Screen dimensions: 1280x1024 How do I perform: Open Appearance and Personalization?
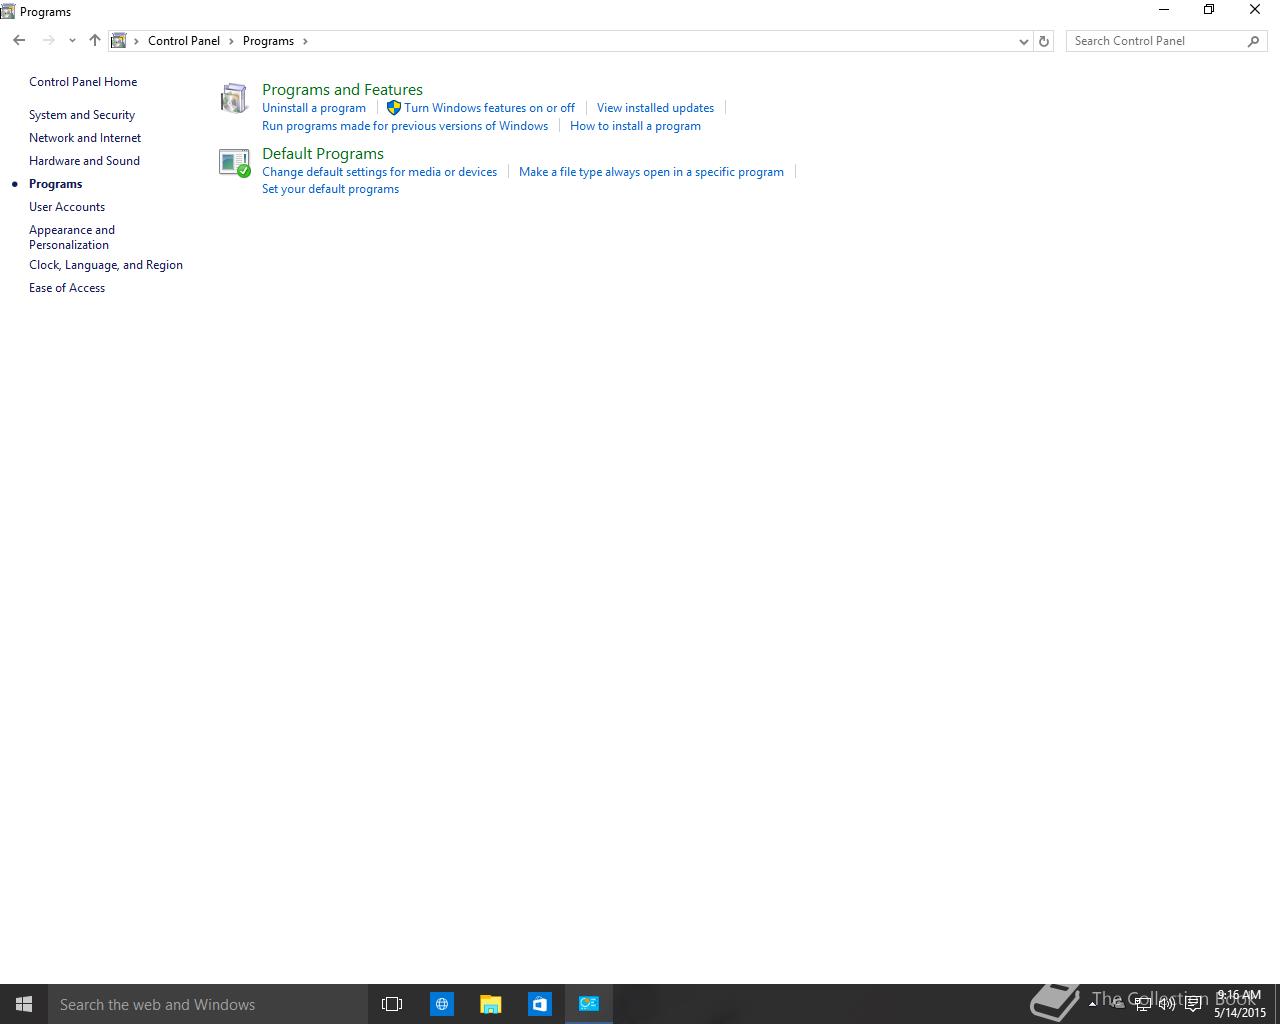pyautogui.click(x=72, y=237)
